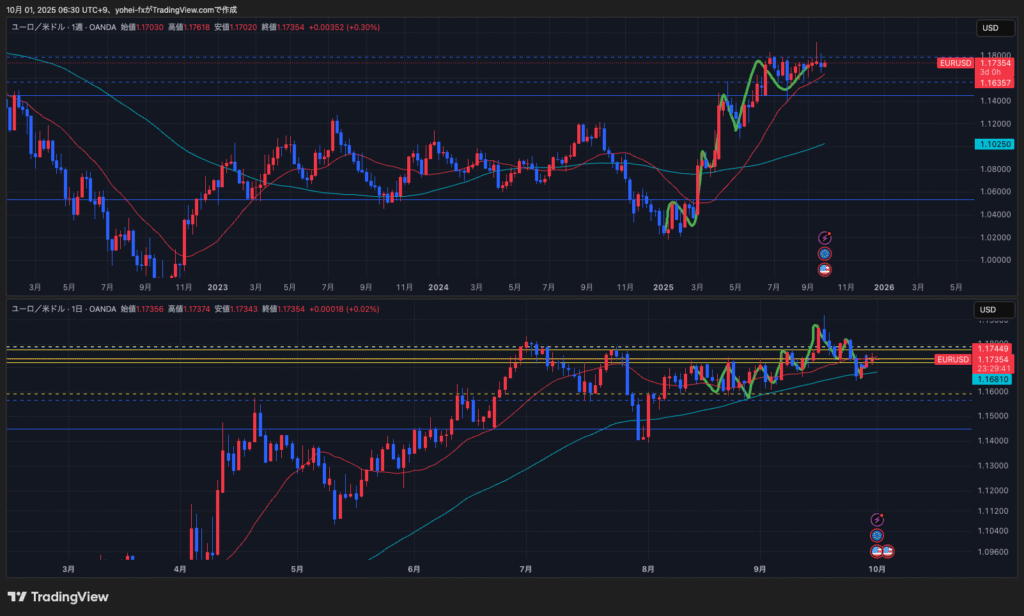Viewport: 1024px width, 616px height.
Task: Click the teal 1.10250 moving average price tag
Action: coord(996,145)
